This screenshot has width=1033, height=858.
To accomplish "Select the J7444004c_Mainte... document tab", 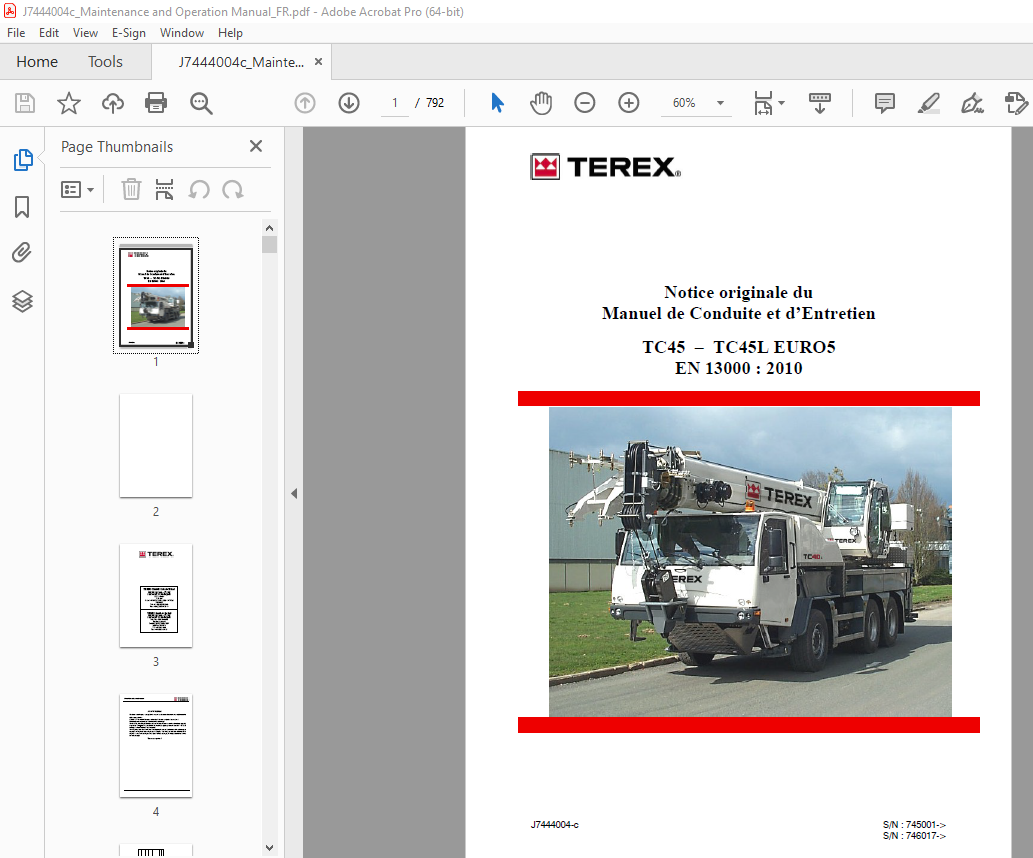I will pyautogui.click(x=241, y=62).
